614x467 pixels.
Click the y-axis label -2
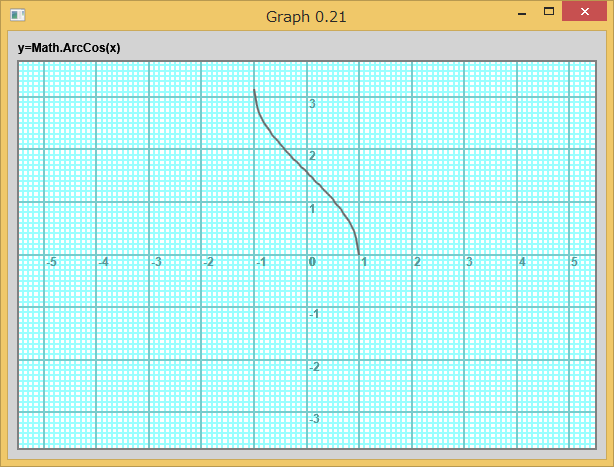[314, 367]
